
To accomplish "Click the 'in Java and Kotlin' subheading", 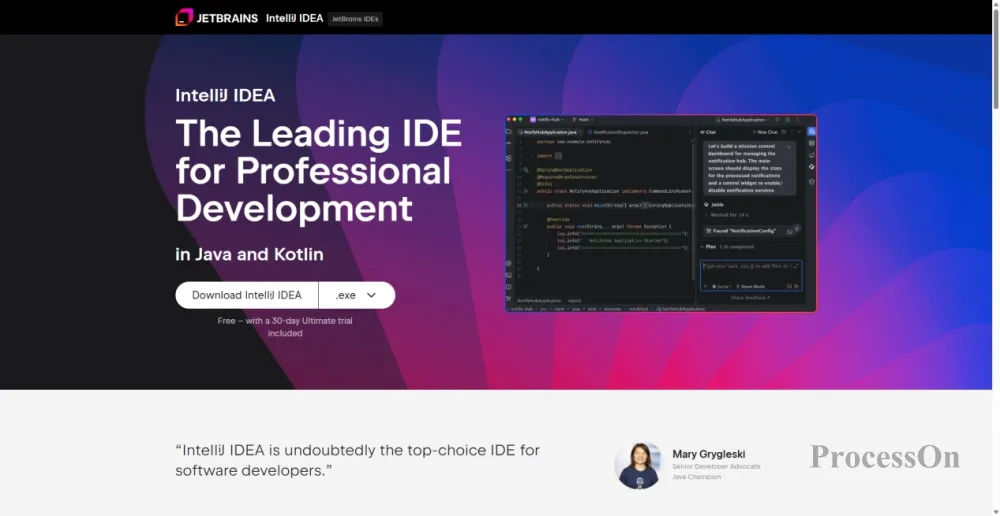I will pos(249,254).
